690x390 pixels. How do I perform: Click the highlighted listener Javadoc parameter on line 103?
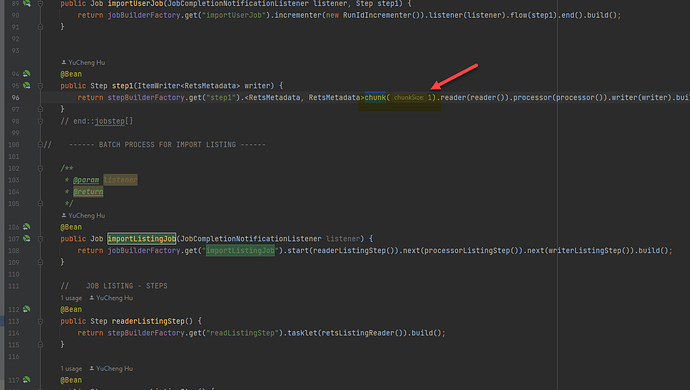120,180
